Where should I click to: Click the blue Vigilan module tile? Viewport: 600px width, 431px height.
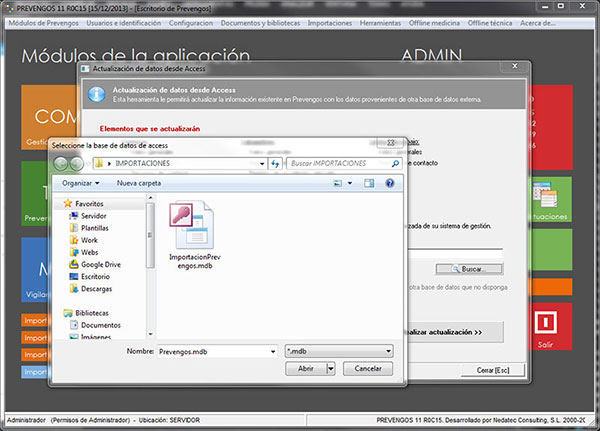(x=35, y=270)
